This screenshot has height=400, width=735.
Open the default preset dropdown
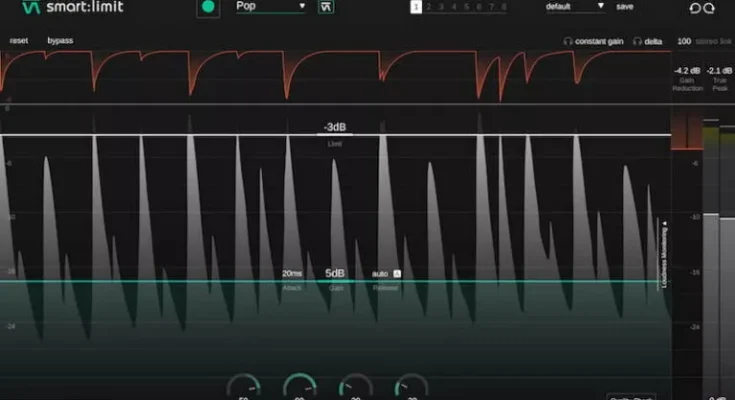coord(575,7)
